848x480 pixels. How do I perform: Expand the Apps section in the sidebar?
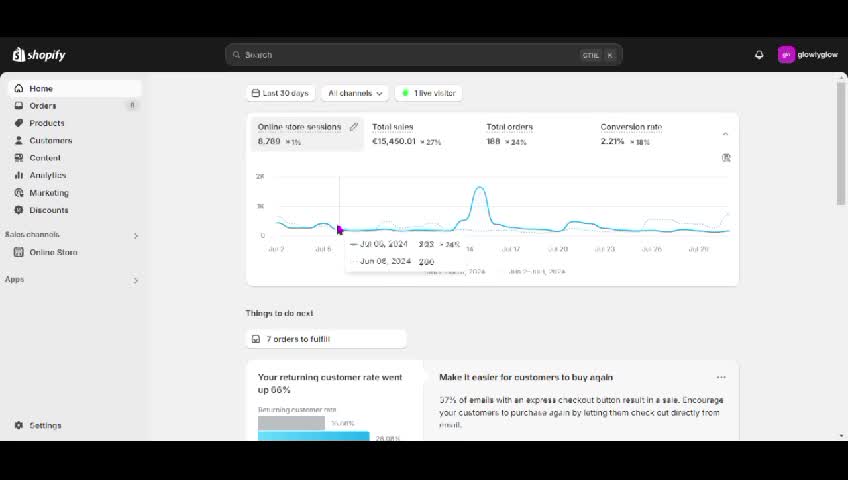click(x=136, y=280)
